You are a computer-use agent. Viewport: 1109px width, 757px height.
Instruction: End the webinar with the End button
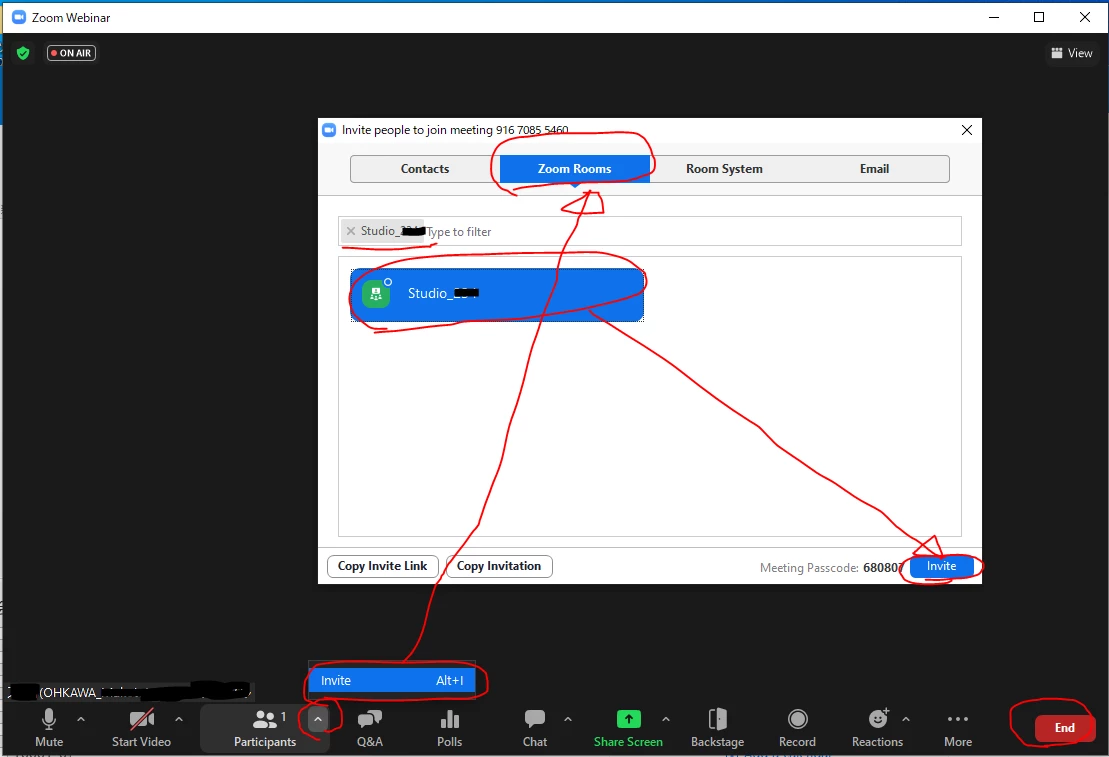point(1064,728)
